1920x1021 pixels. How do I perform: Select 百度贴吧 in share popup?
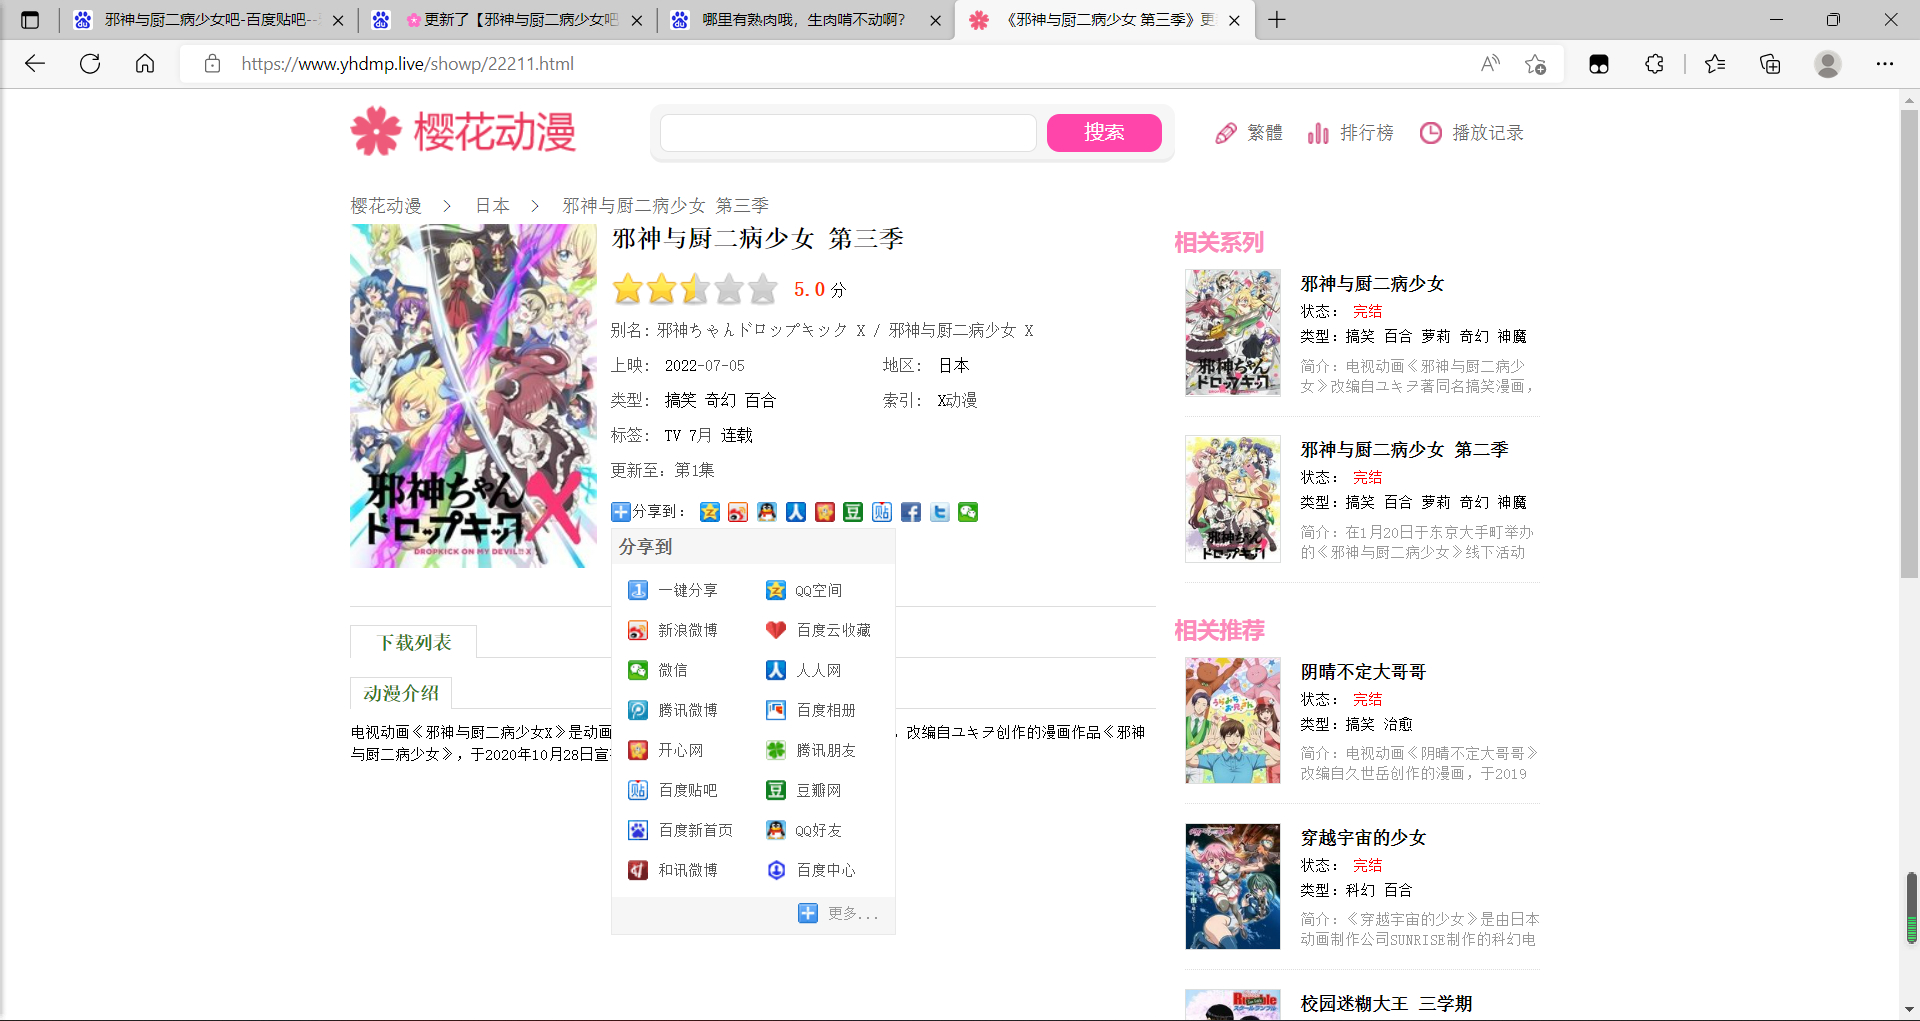673,790
